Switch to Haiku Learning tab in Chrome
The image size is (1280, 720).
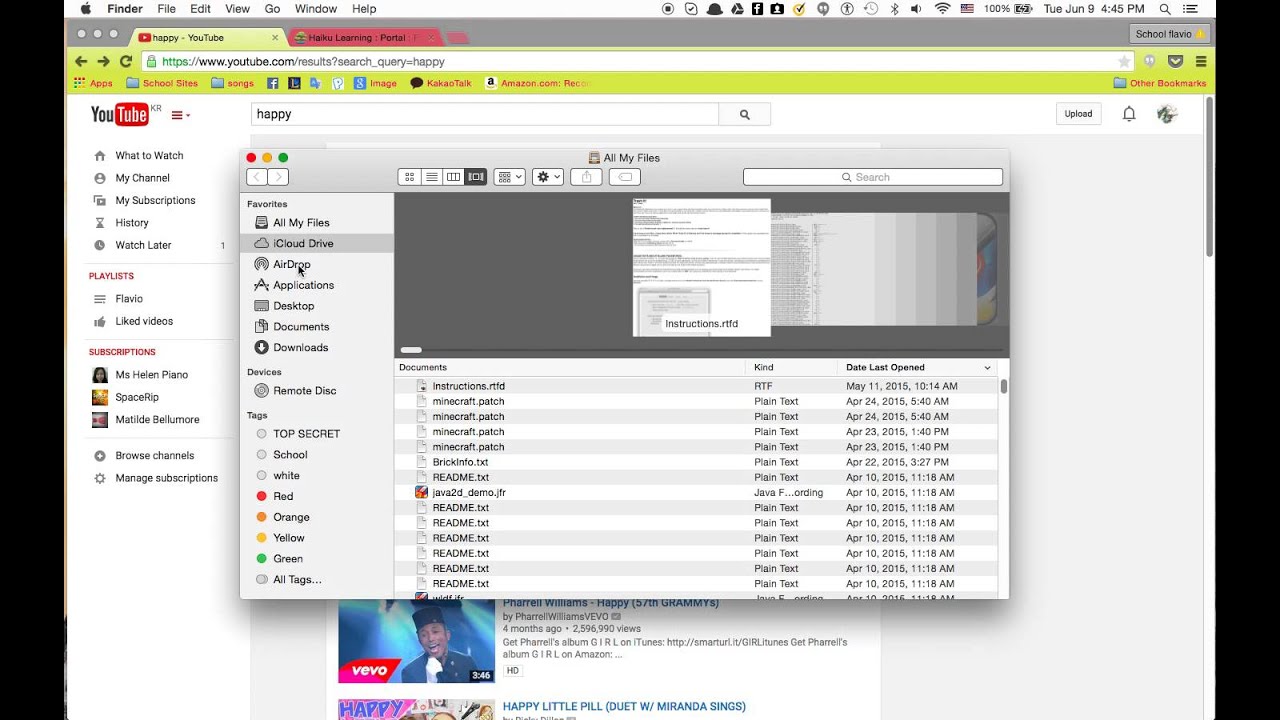pos(363,38)
